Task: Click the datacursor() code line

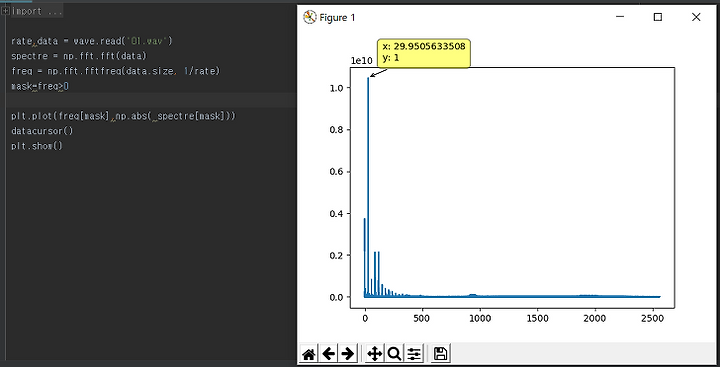Action: pyautogui.click(x=42, y=131)
